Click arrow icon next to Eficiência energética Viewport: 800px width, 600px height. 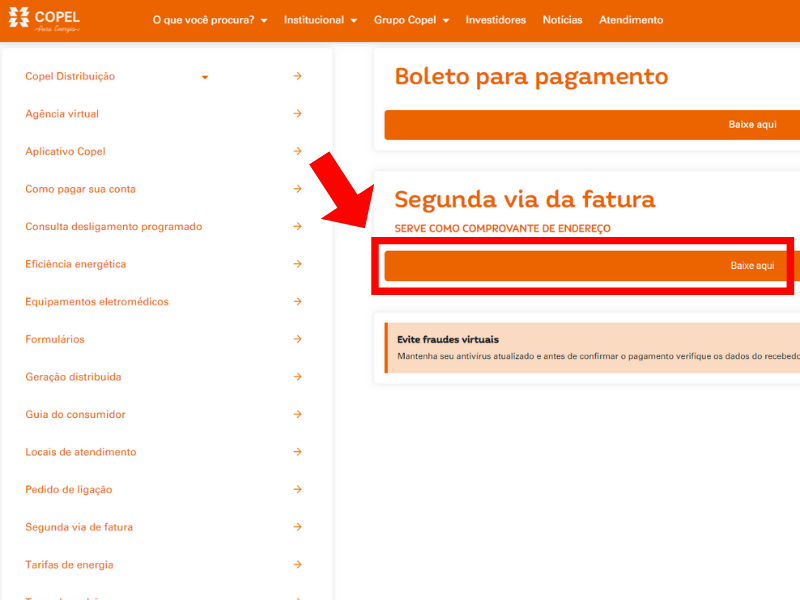point(298,264)
